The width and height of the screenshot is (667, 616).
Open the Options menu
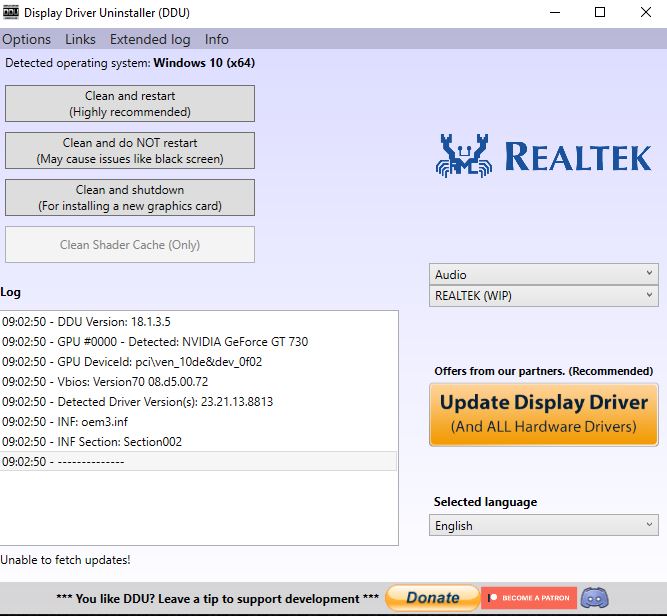pos(27,39)
